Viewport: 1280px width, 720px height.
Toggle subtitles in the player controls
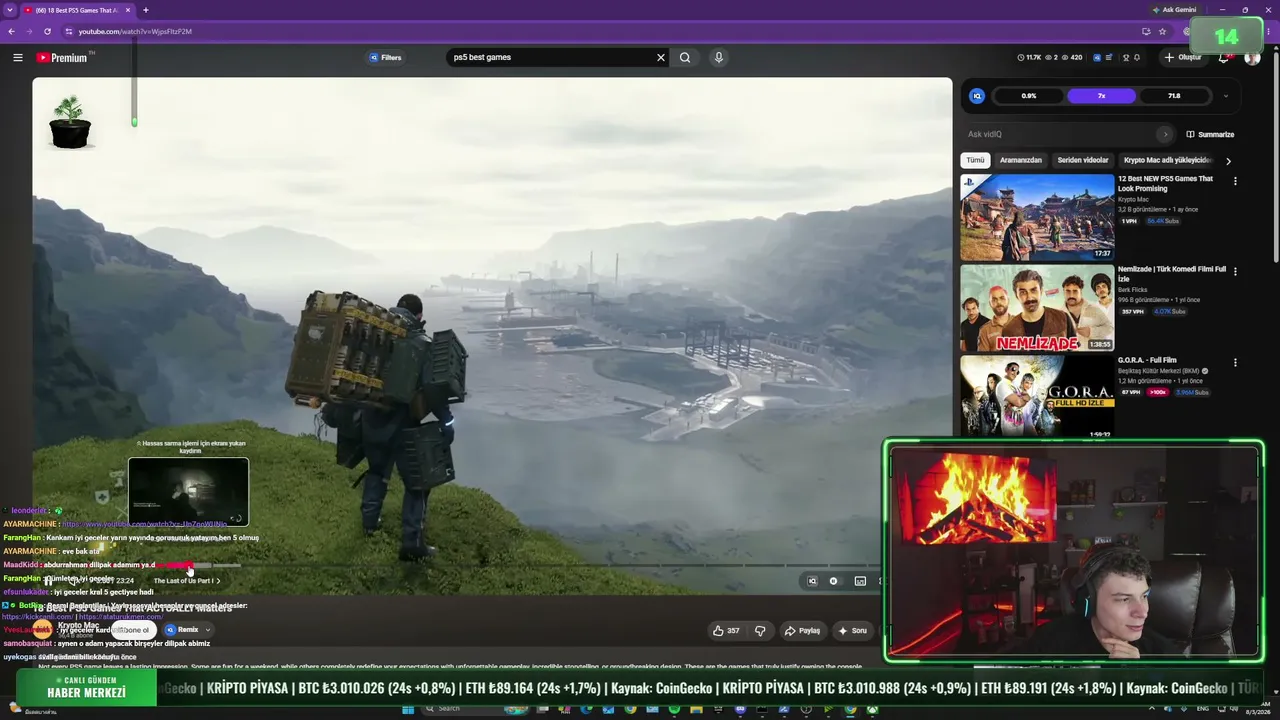point(860,581)
